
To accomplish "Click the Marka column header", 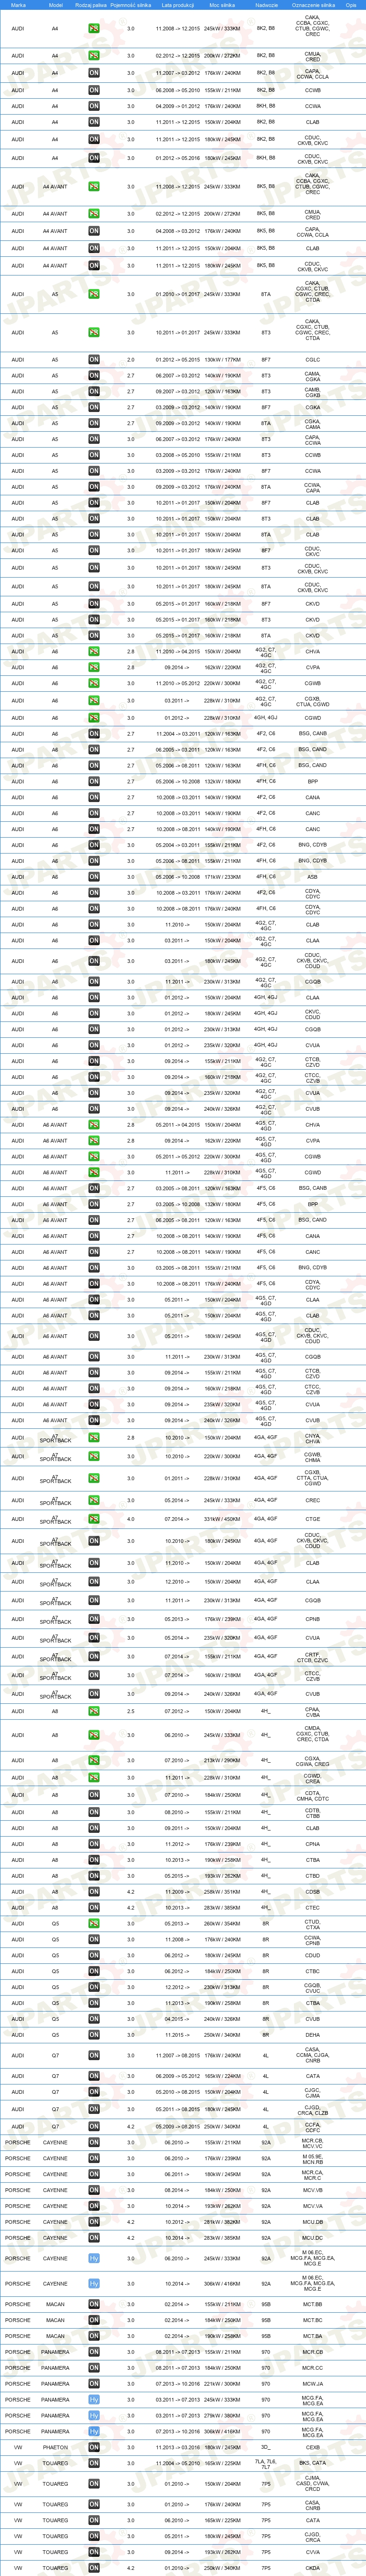I will coord(18,5).
